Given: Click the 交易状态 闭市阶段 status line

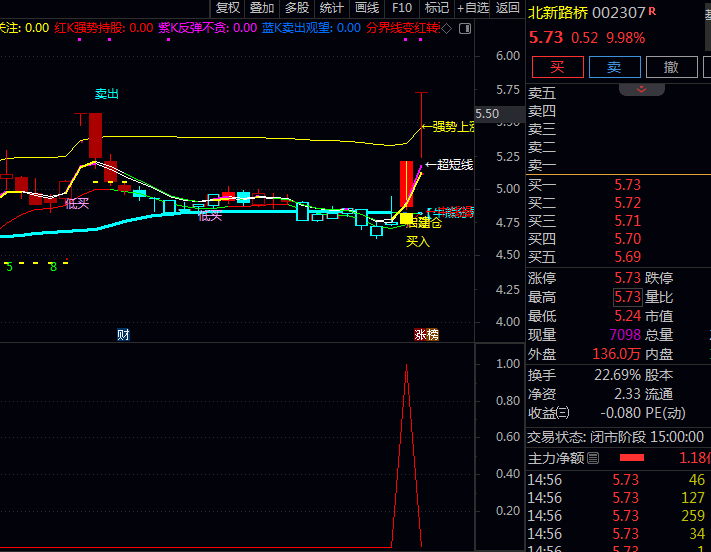Looking at the screenshot, I should [616, 437].
